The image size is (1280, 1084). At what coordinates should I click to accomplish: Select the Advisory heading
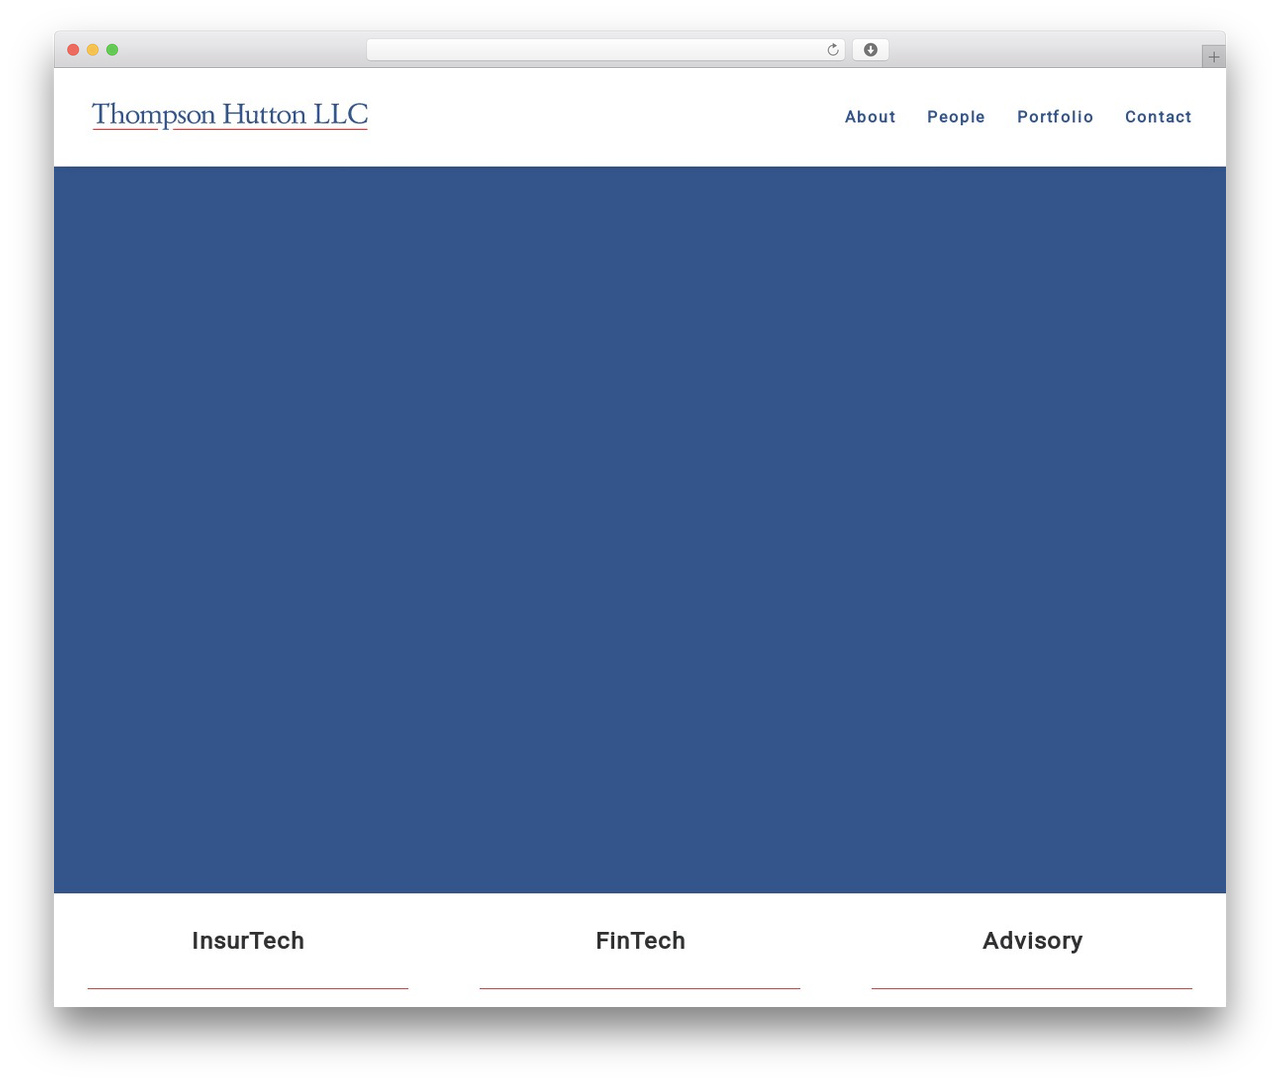point(1032,941)
